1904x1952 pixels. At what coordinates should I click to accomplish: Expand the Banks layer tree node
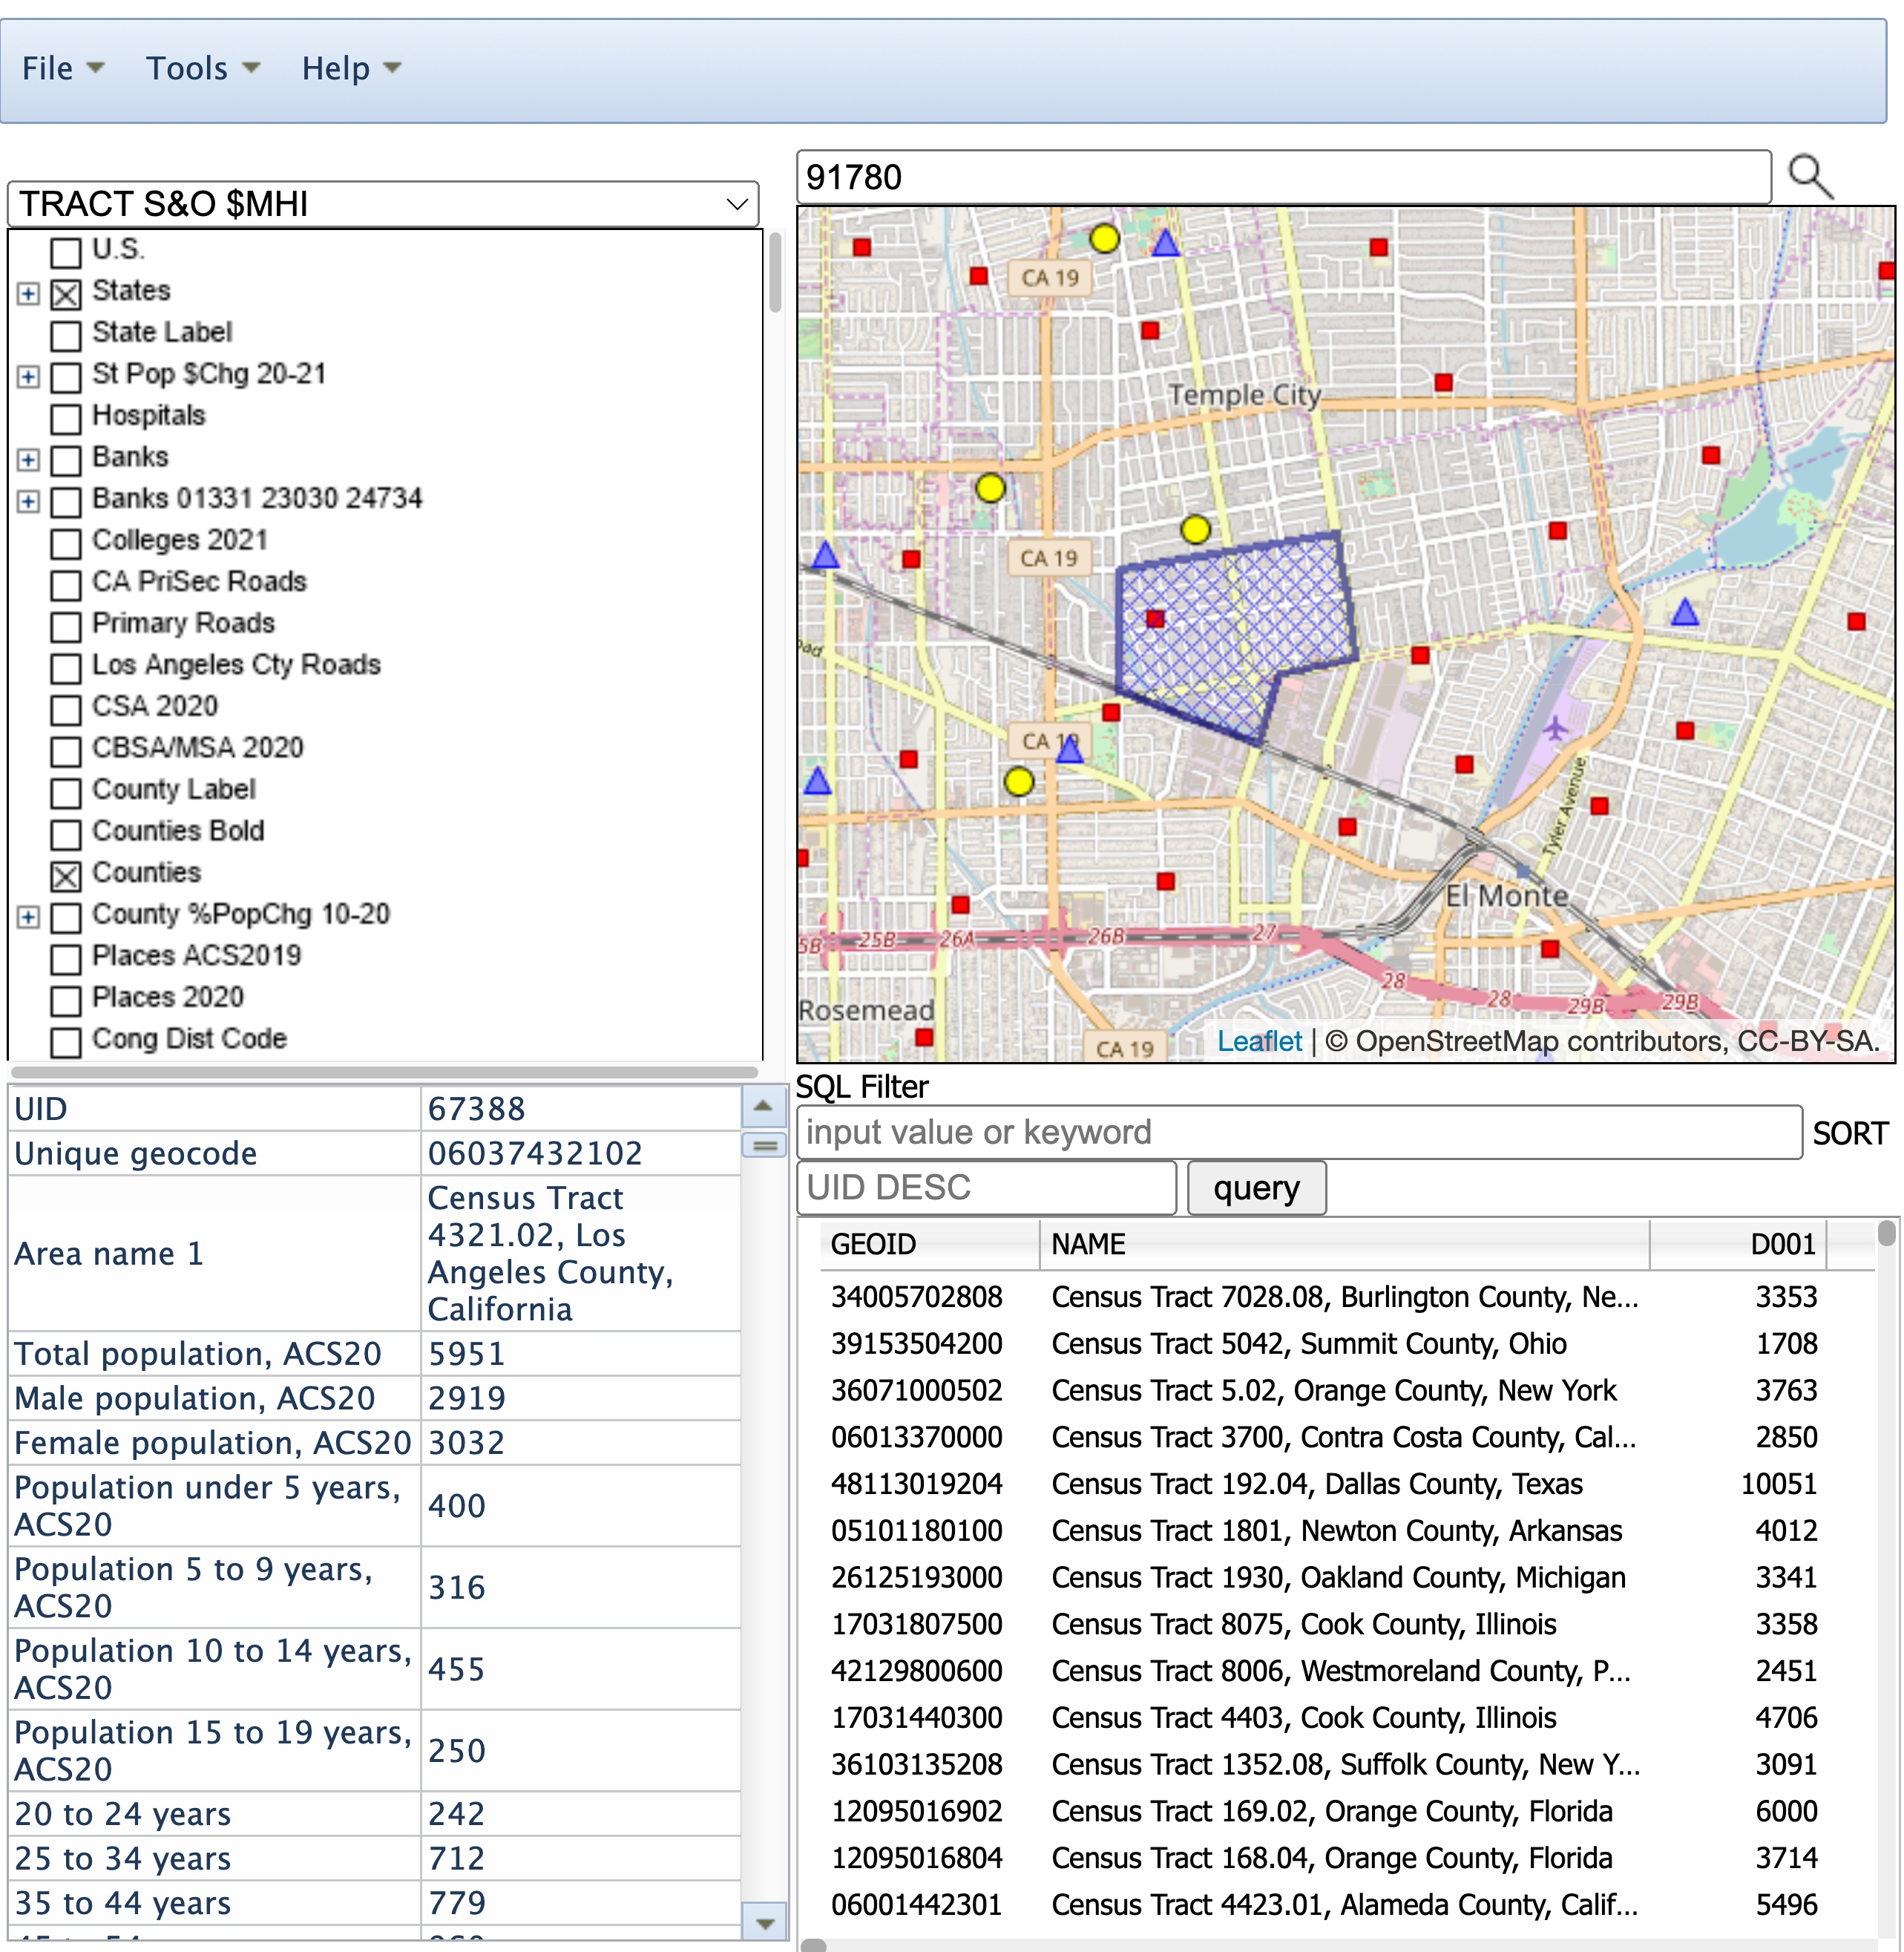29,460
